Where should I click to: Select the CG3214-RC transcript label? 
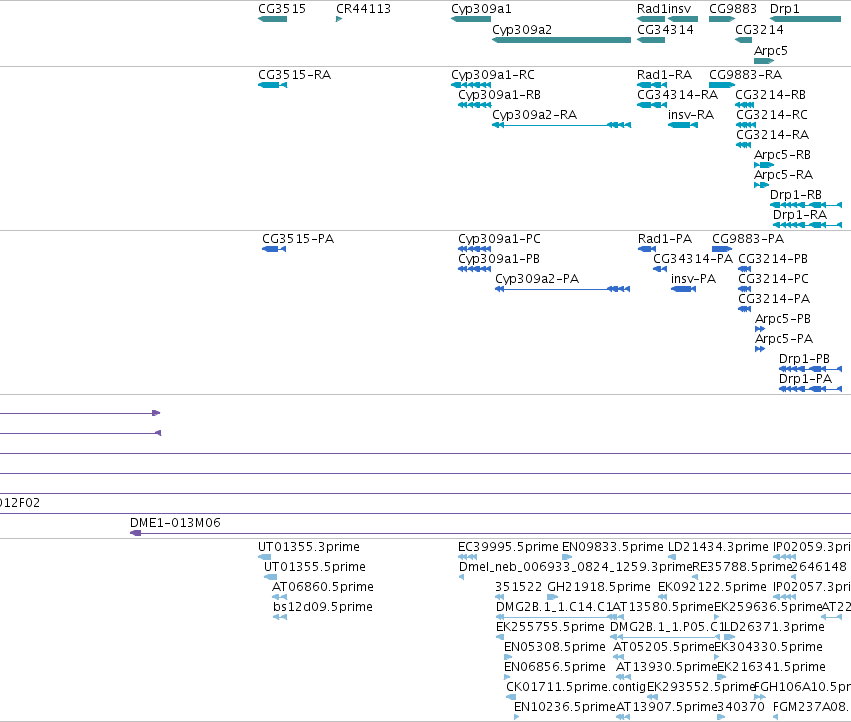point(772,115)
